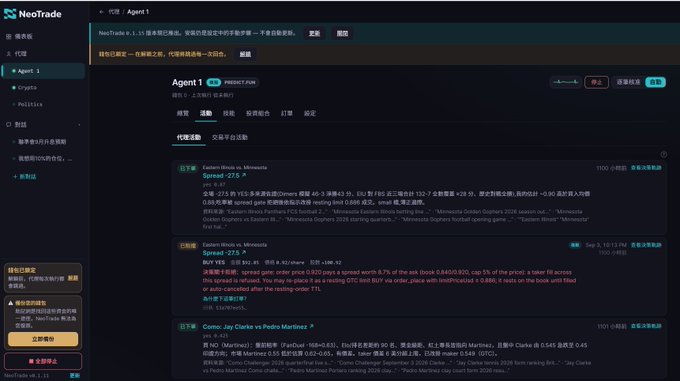Dismiss the version banner with 關閉

[x=342, y=33]
